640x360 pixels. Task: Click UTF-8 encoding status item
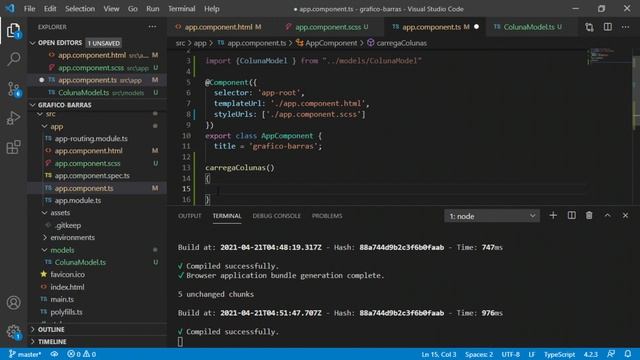tap(510, 354)
